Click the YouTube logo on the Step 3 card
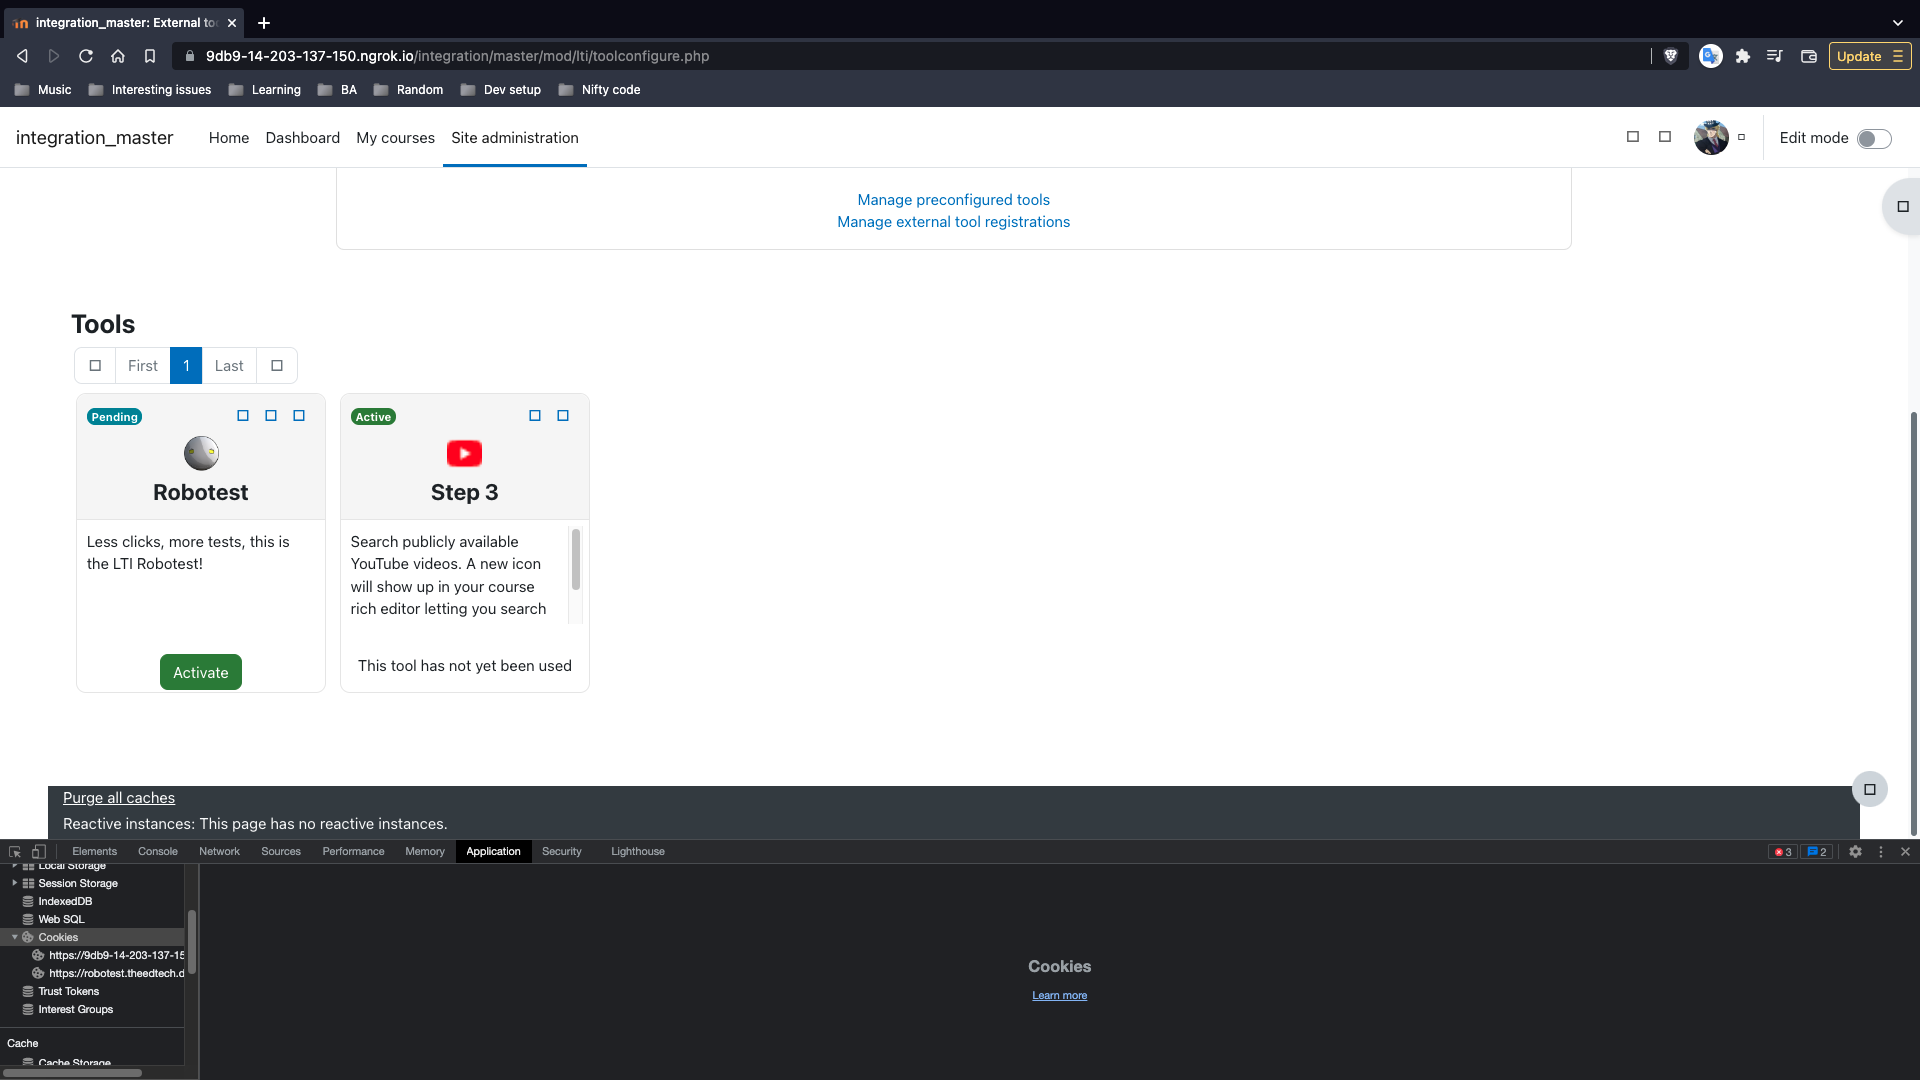The image size is (1920, 1080). (x=464, y=453)
